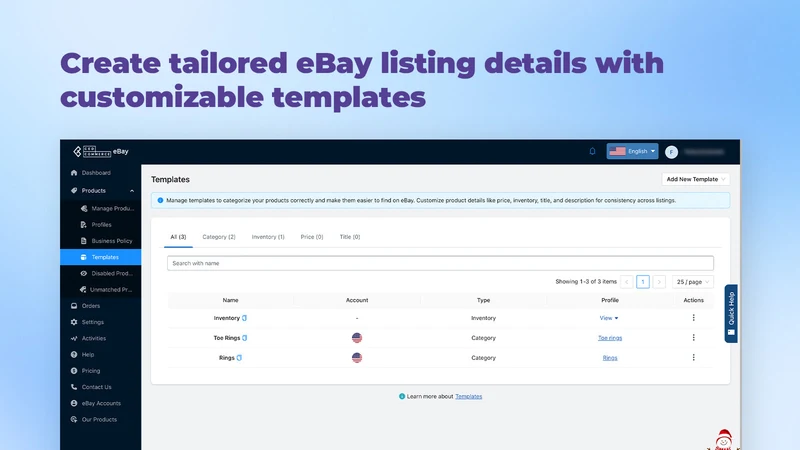Click the Orders sidebar icon
Screen dimensions: 800x450
[74, 306]
